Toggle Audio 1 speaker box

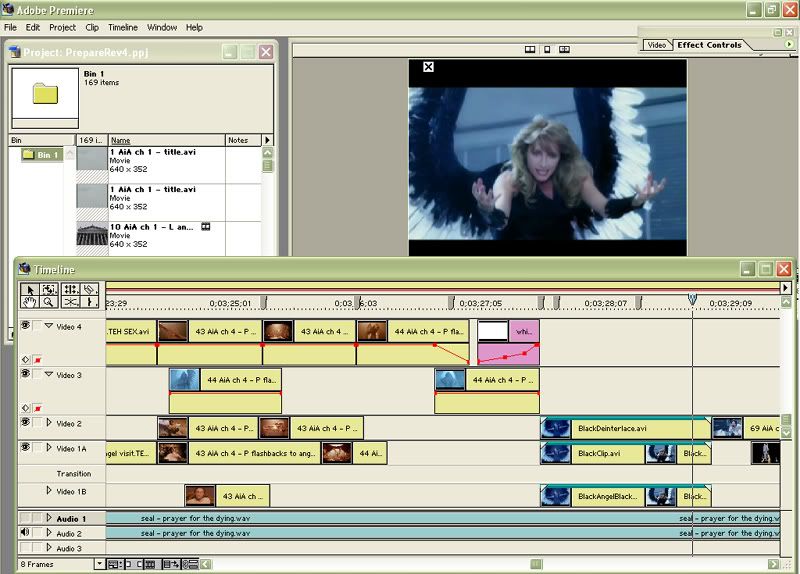tap(25, 518)
